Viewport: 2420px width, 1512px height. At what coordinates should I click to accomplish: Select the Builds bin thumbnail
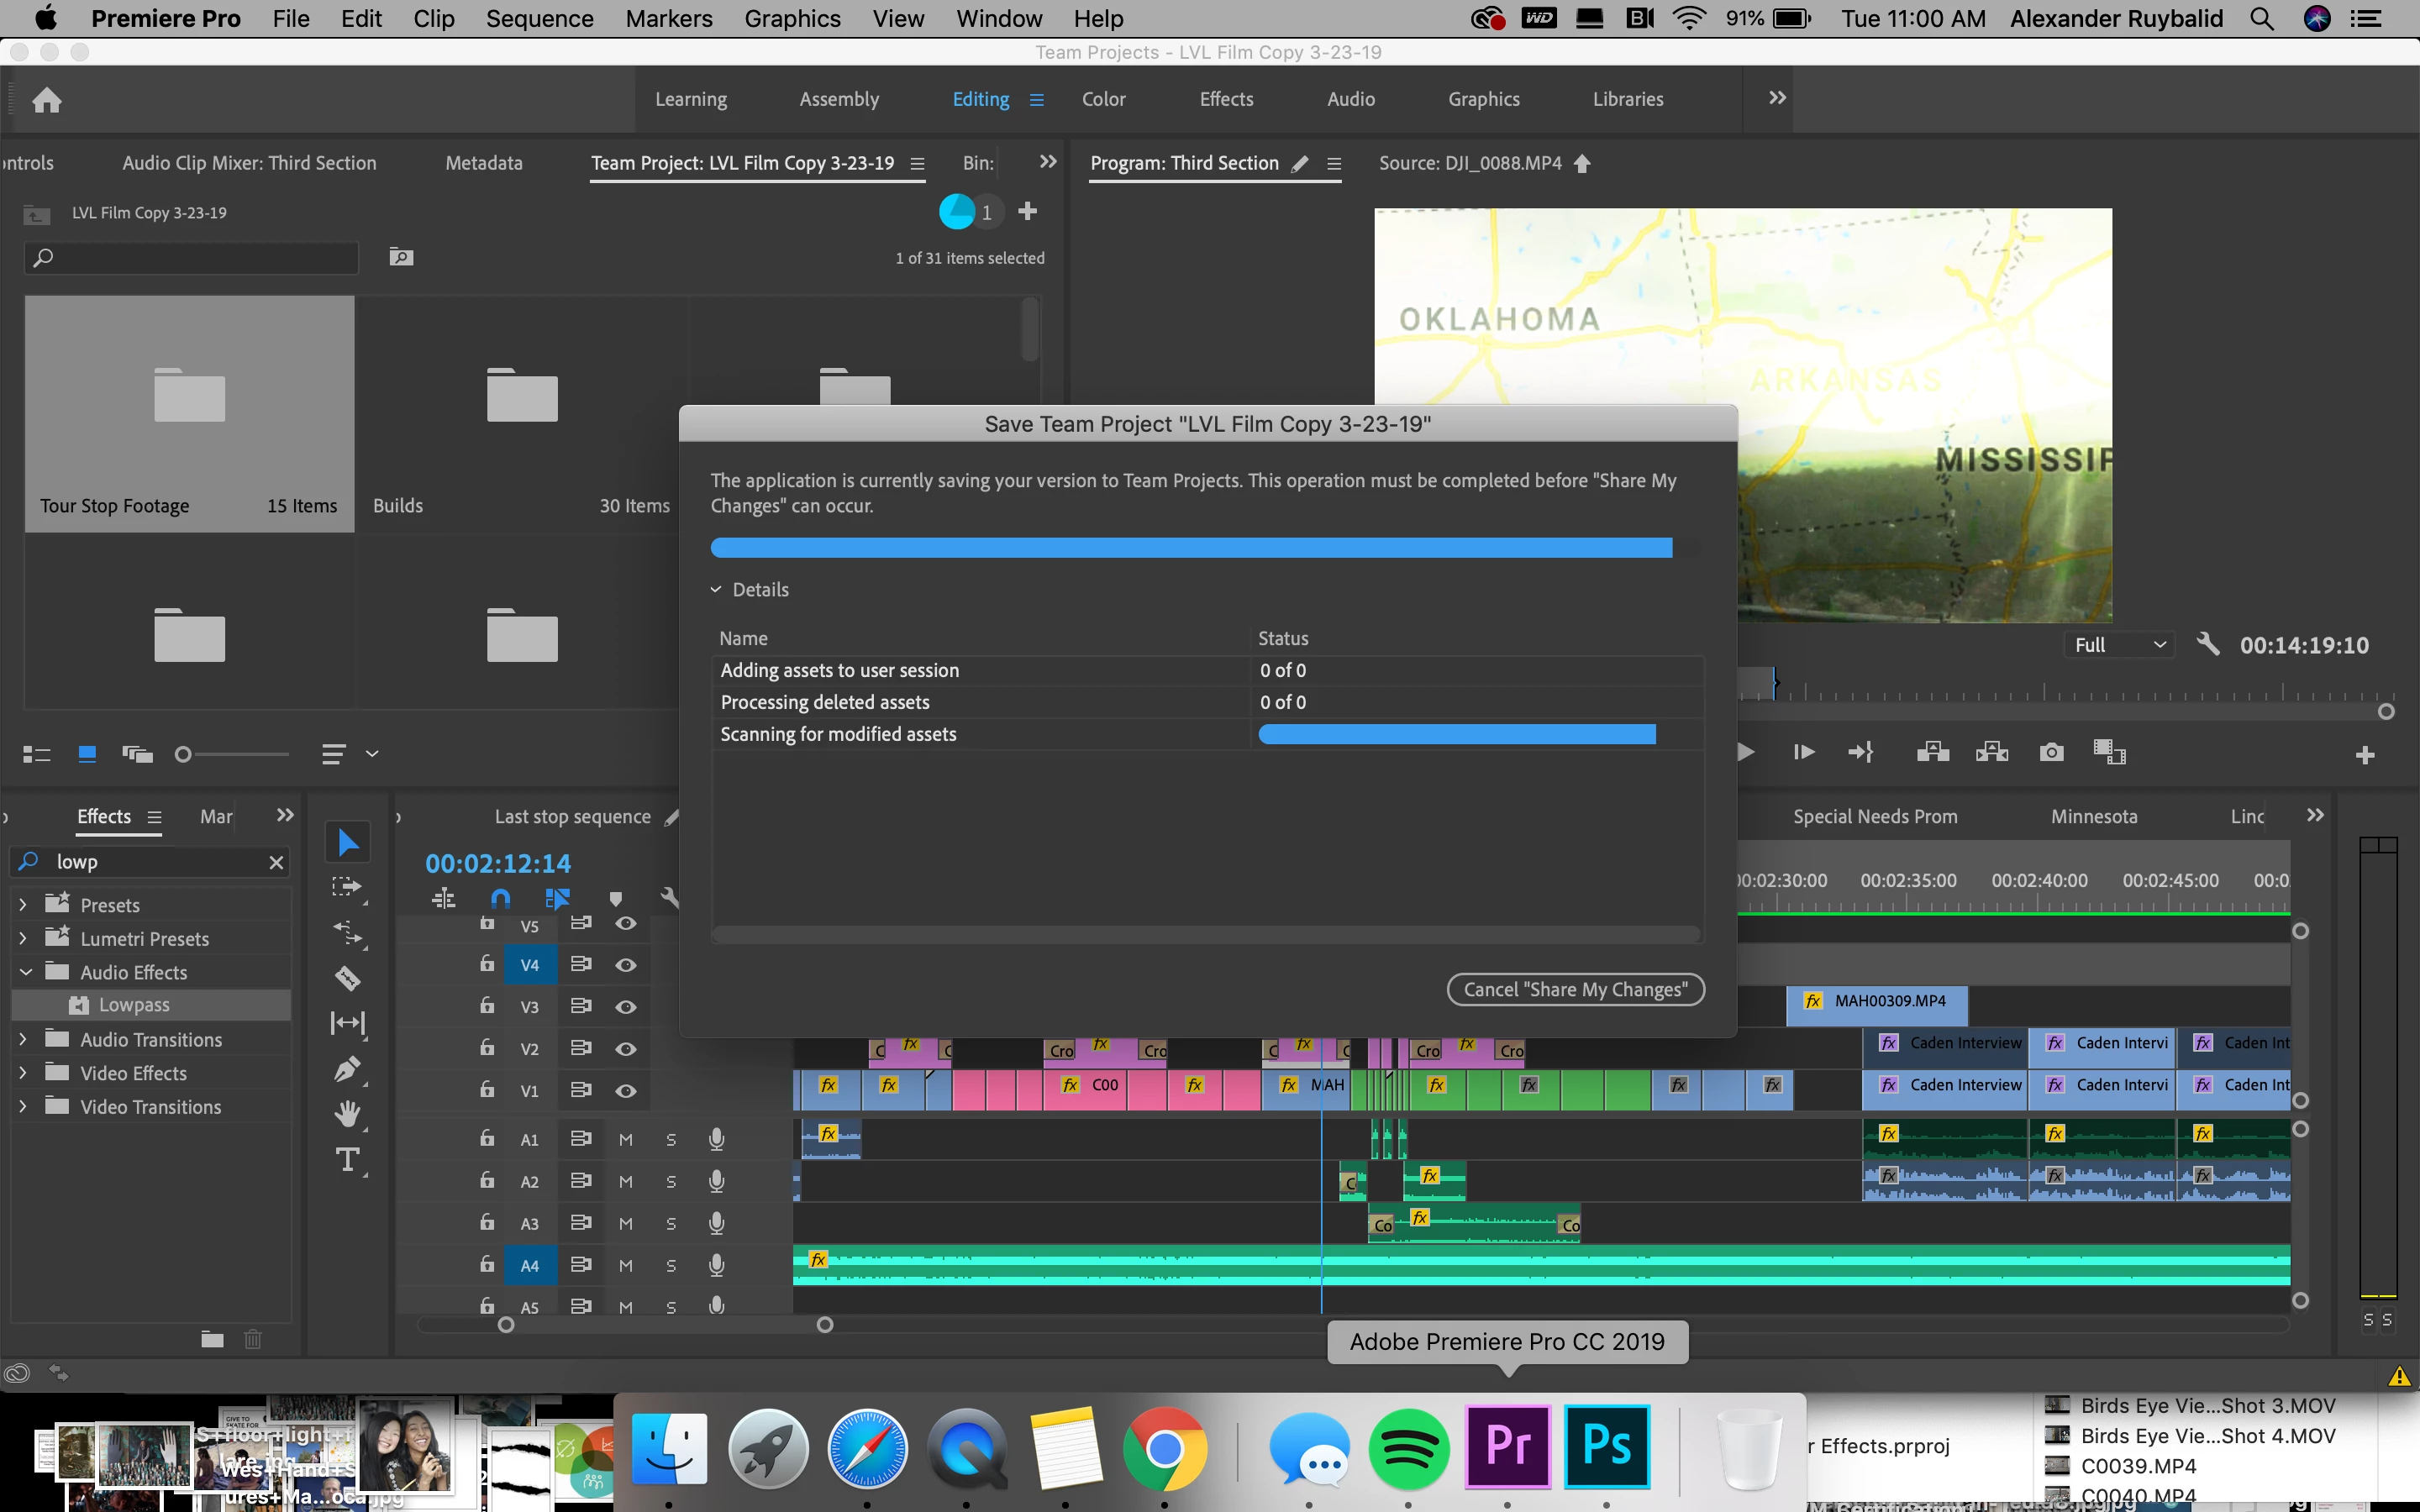521,400
